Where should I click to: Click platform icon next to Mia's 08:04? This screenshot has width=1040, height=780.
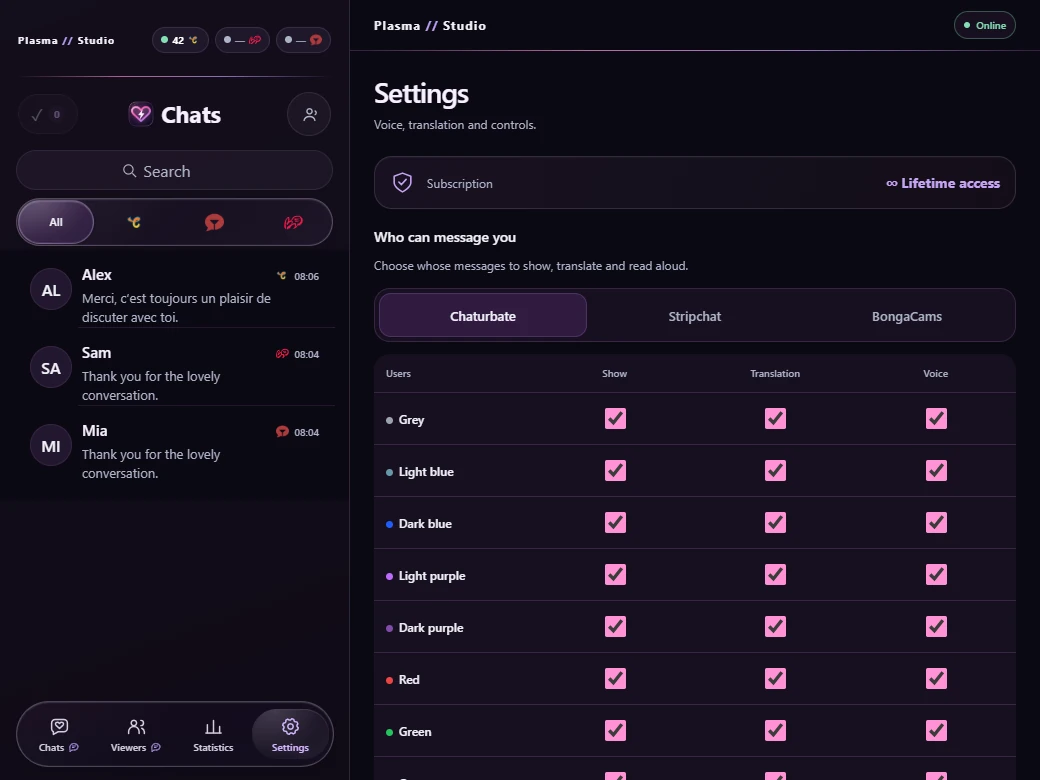(x=282, y=432)
